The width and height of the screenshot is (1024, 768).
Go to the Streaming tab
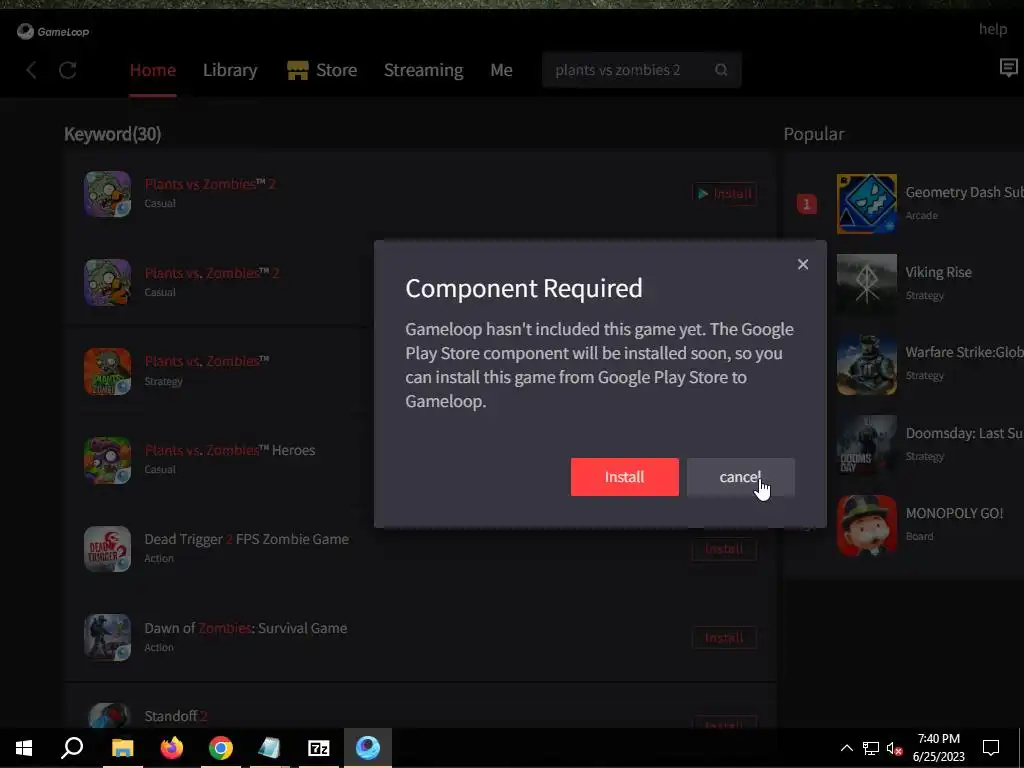(423, 70)
